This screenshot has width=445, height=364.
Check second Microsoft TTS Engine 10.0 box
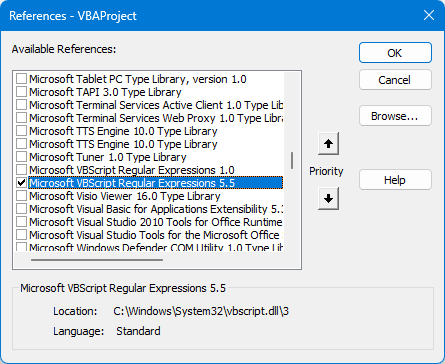(22, 144)
